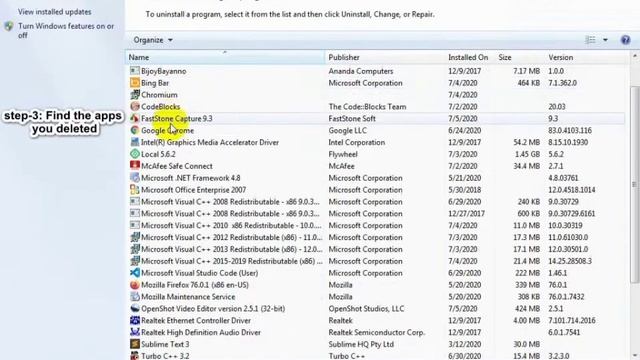Screen dimensions: 640x360
Task: Select the Microsoft Office Enterprise 2007 name
Action: [193, 190]
